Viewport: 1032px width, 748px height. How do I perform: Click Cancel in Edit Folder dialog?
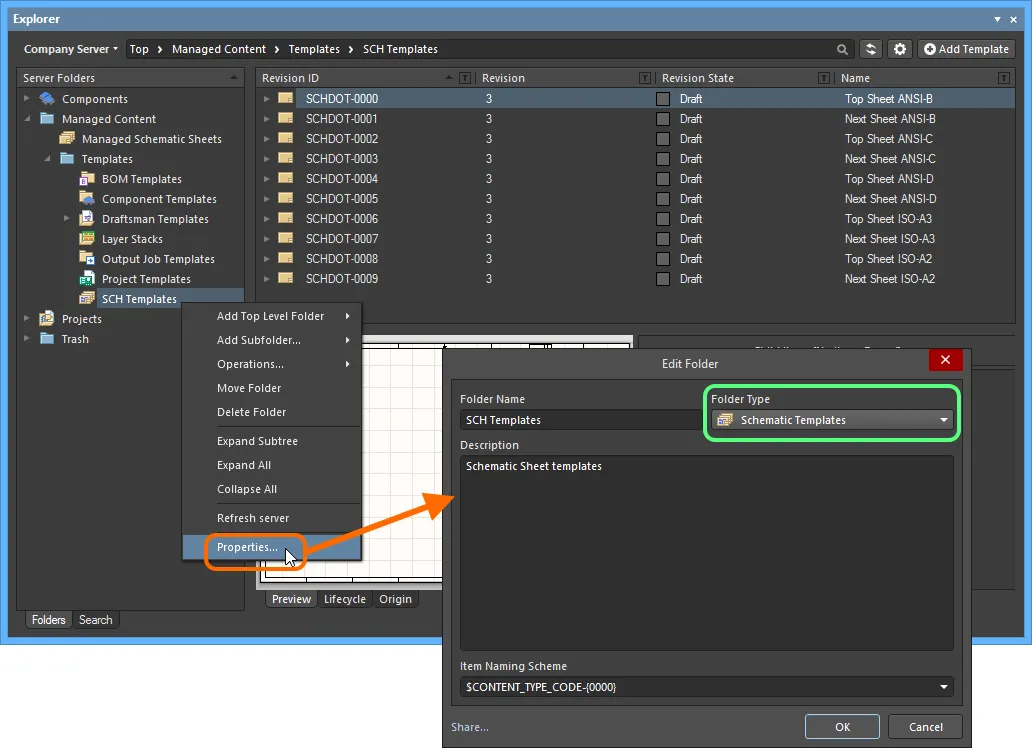925,727
